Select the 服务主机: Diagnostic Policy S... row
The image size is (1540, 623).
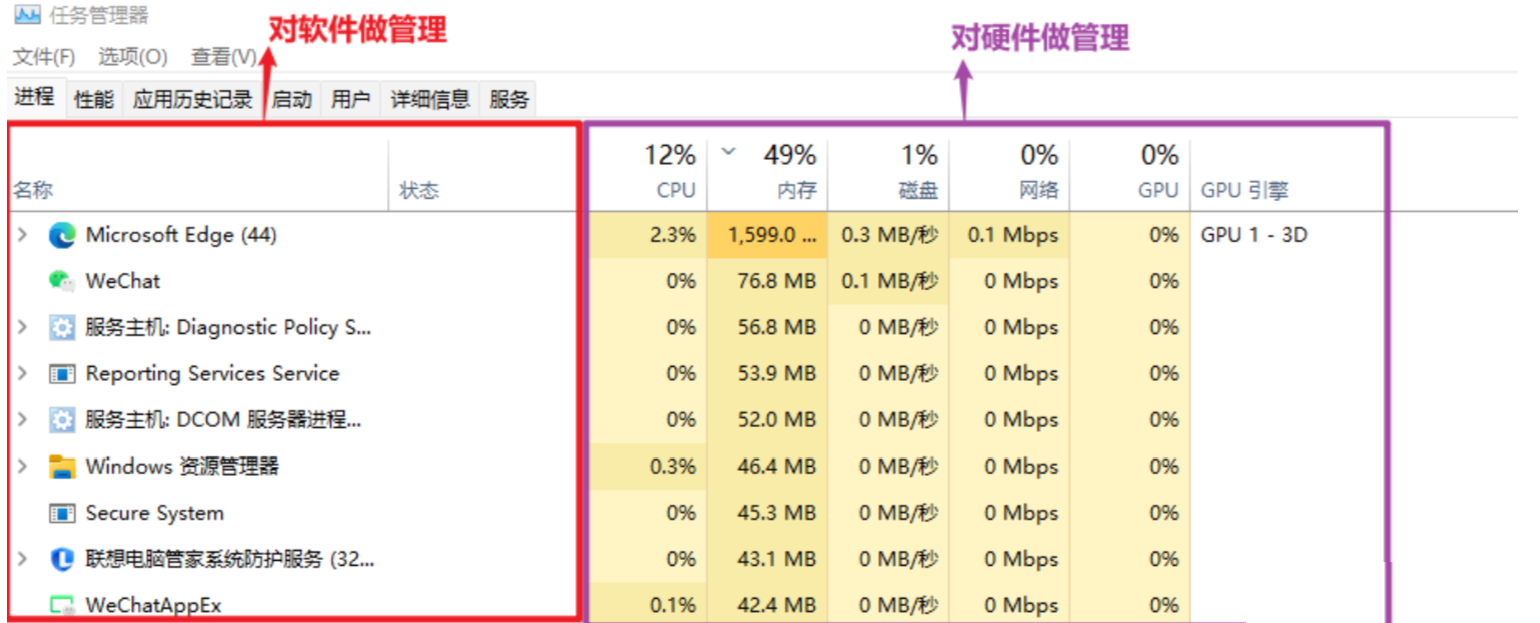[228, 327]
